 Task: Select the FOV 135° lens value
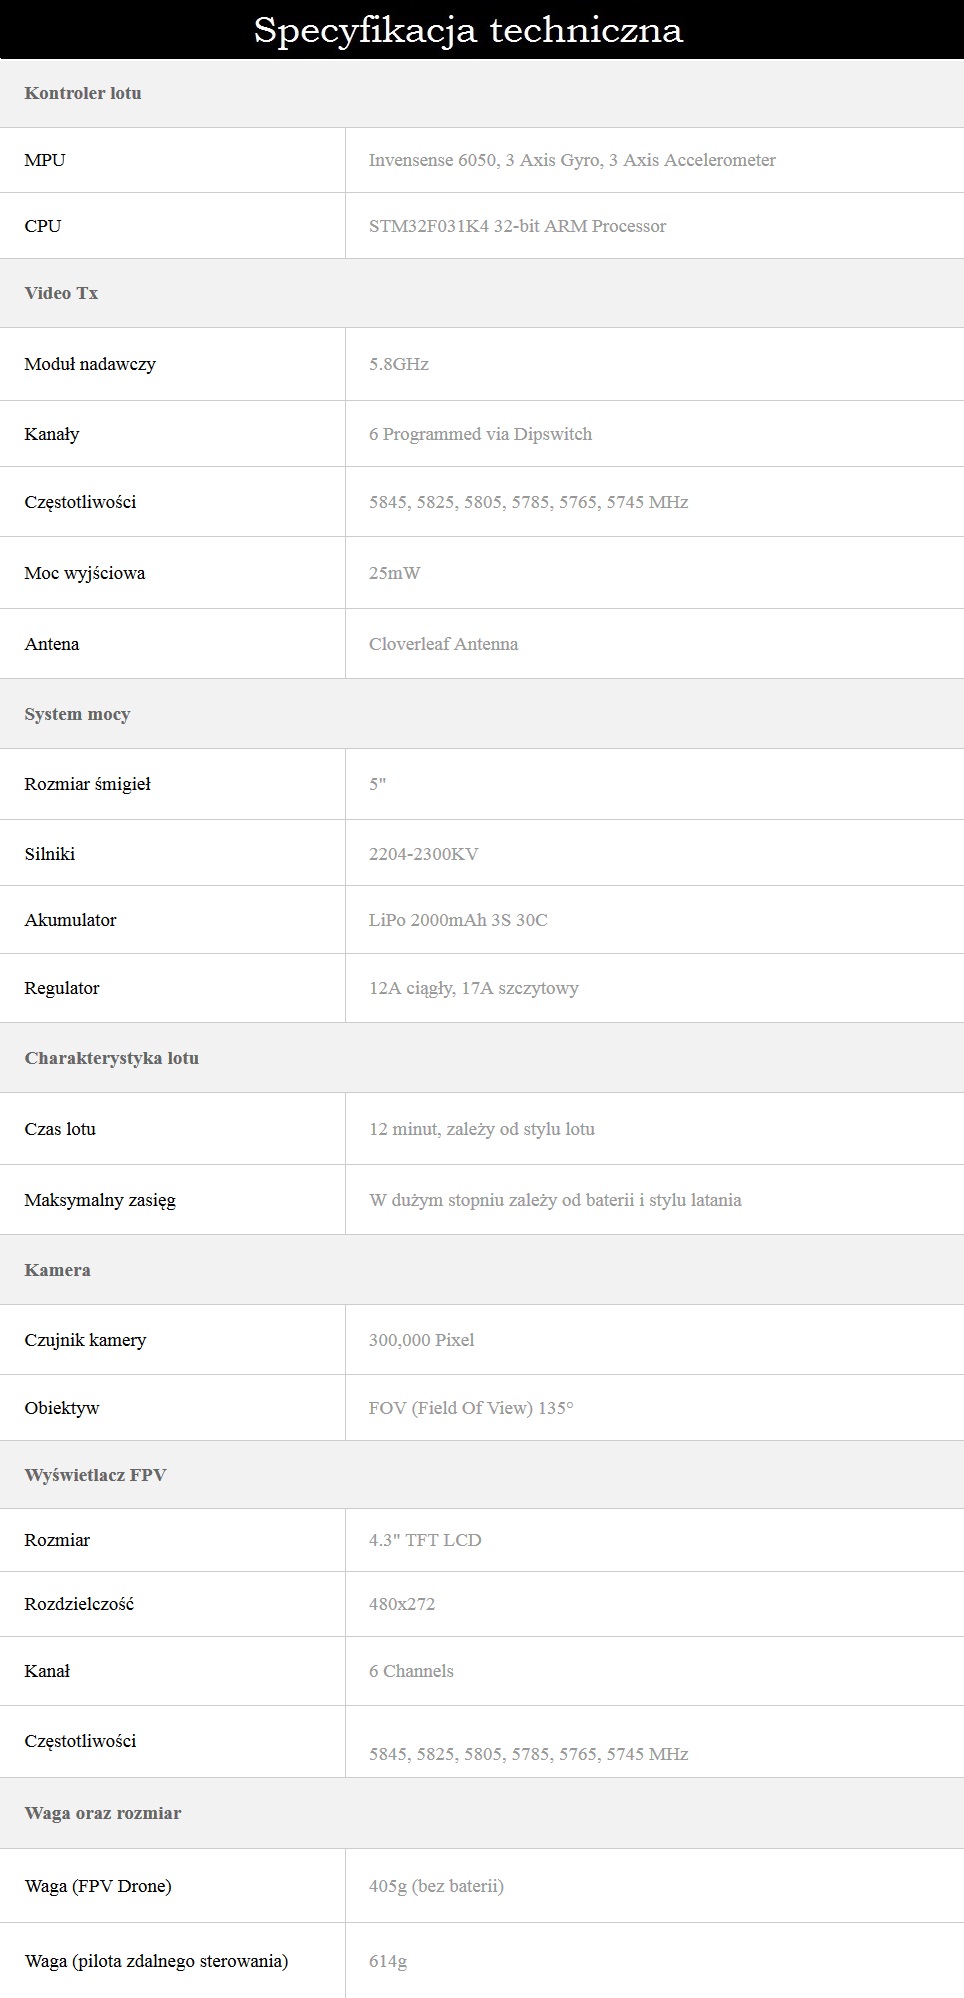coord(471,1408)
